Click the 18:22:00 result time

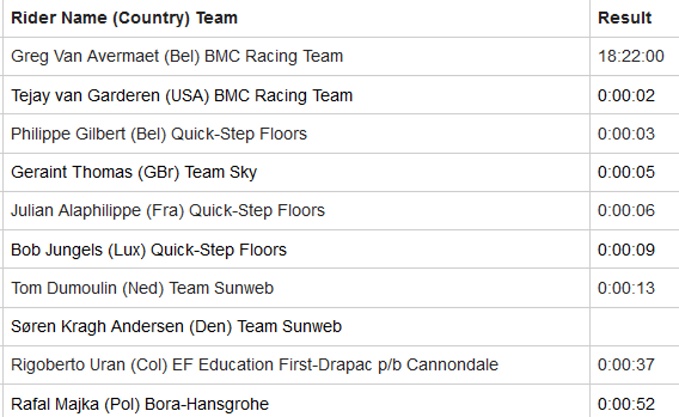click(x=631, y=57)
